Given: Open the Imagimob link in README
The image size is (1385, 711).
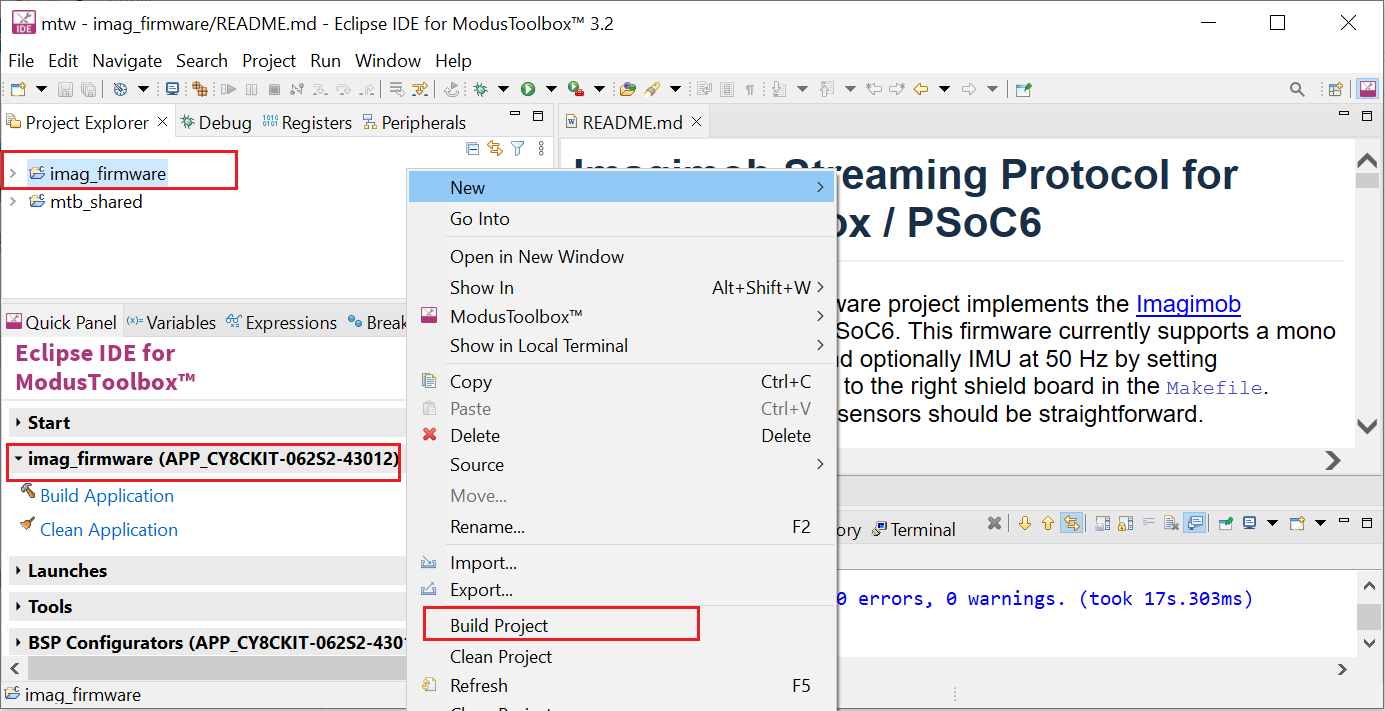Looking at the screenshot, I should [x=1188, y=304].
